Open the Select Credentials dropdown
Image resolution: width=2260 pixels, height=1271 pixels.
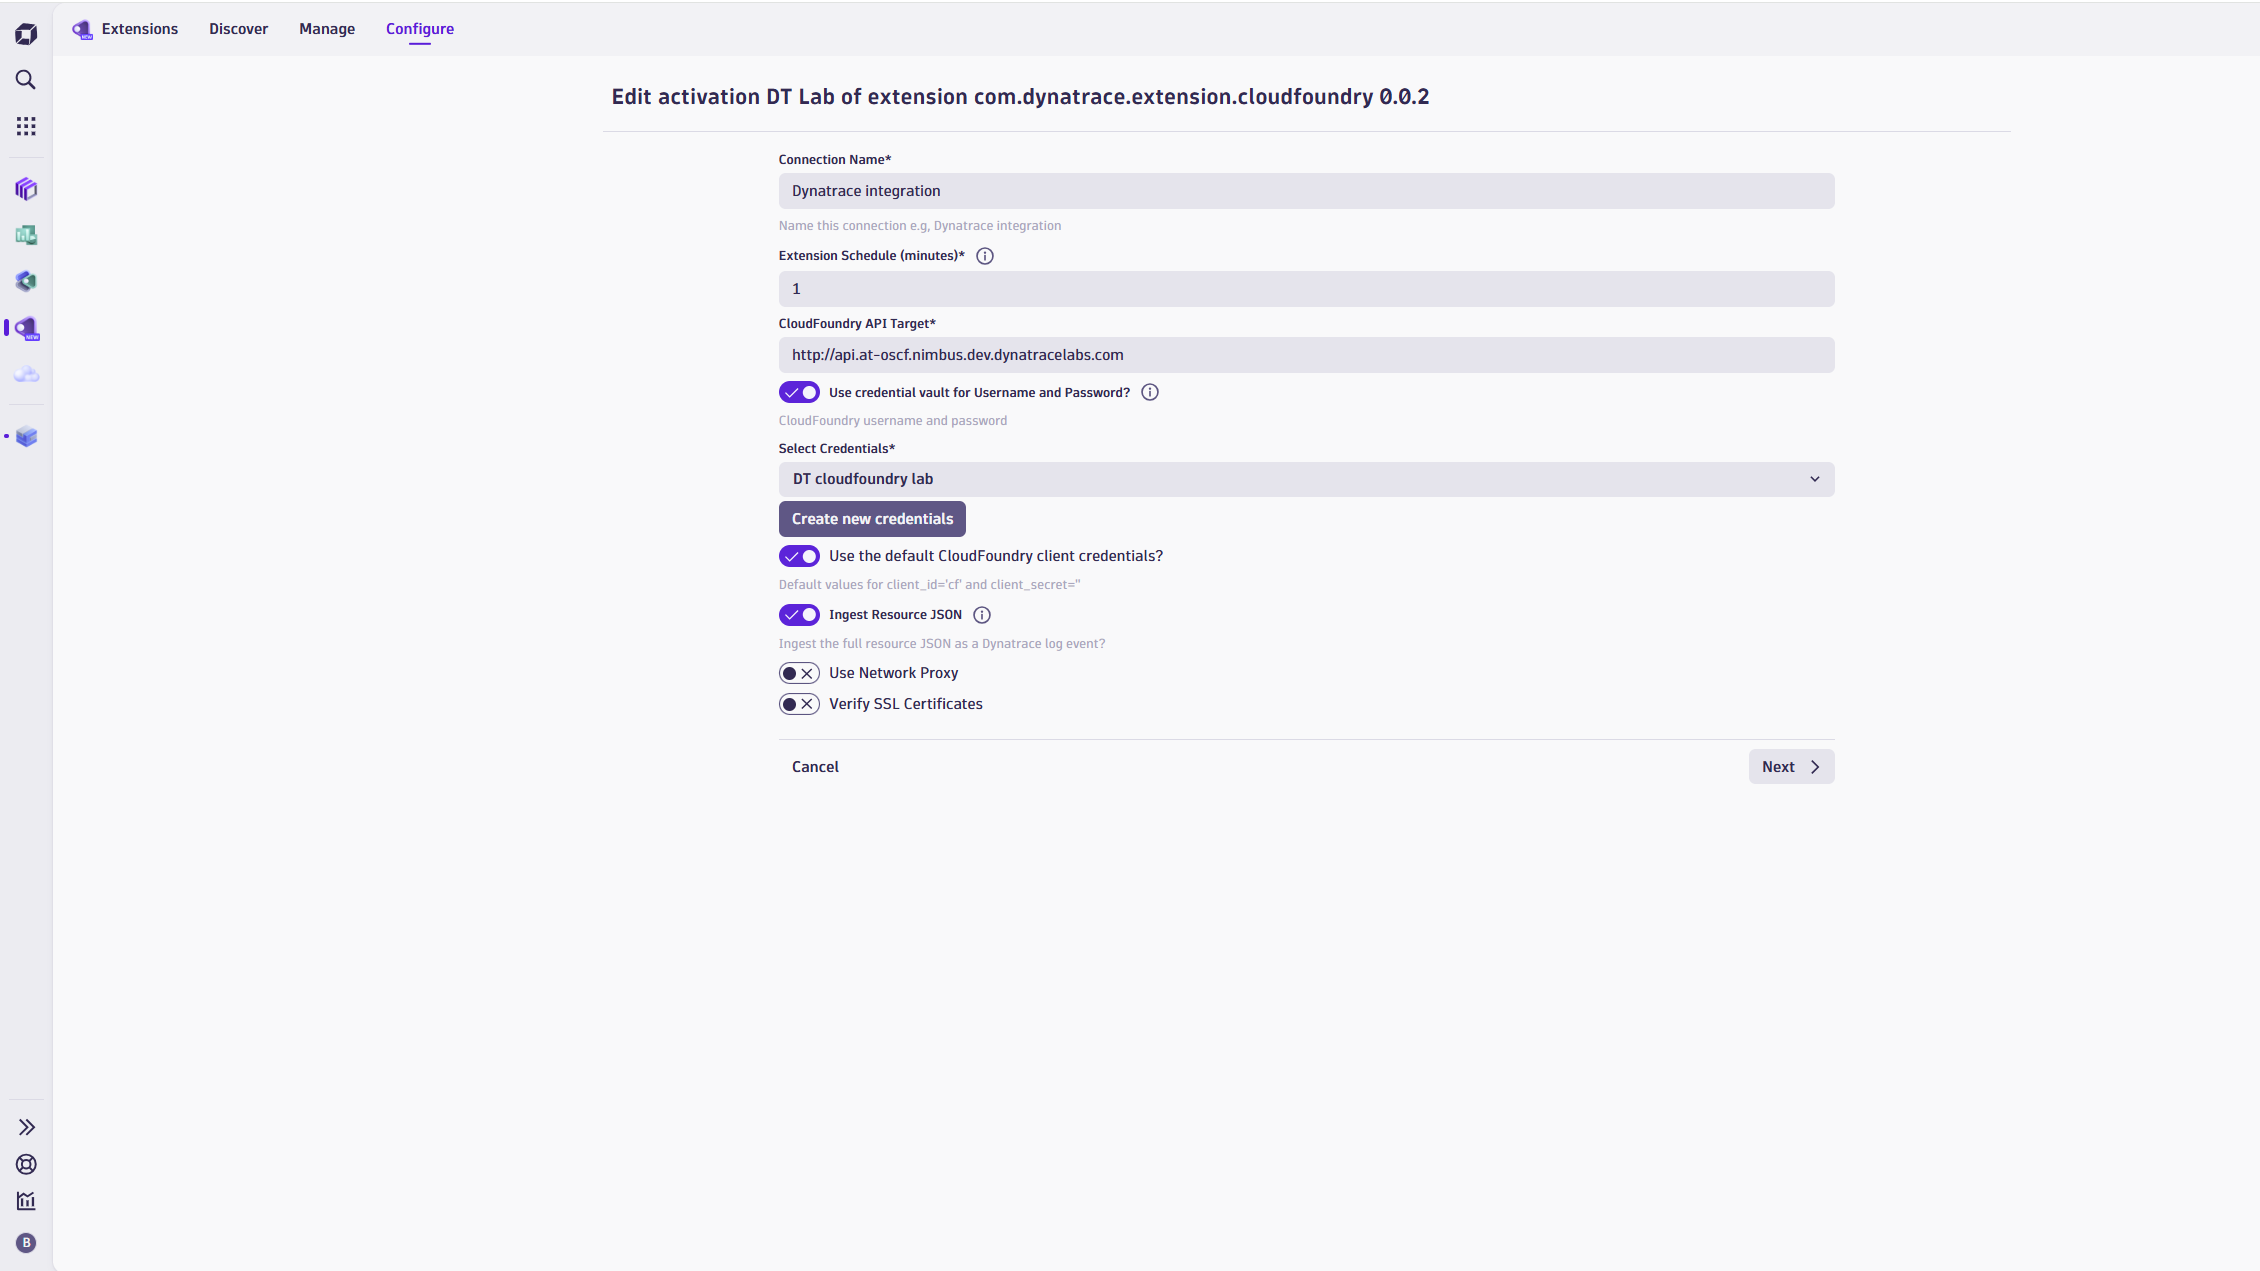pyautogui.click(x=1306, y=478)
